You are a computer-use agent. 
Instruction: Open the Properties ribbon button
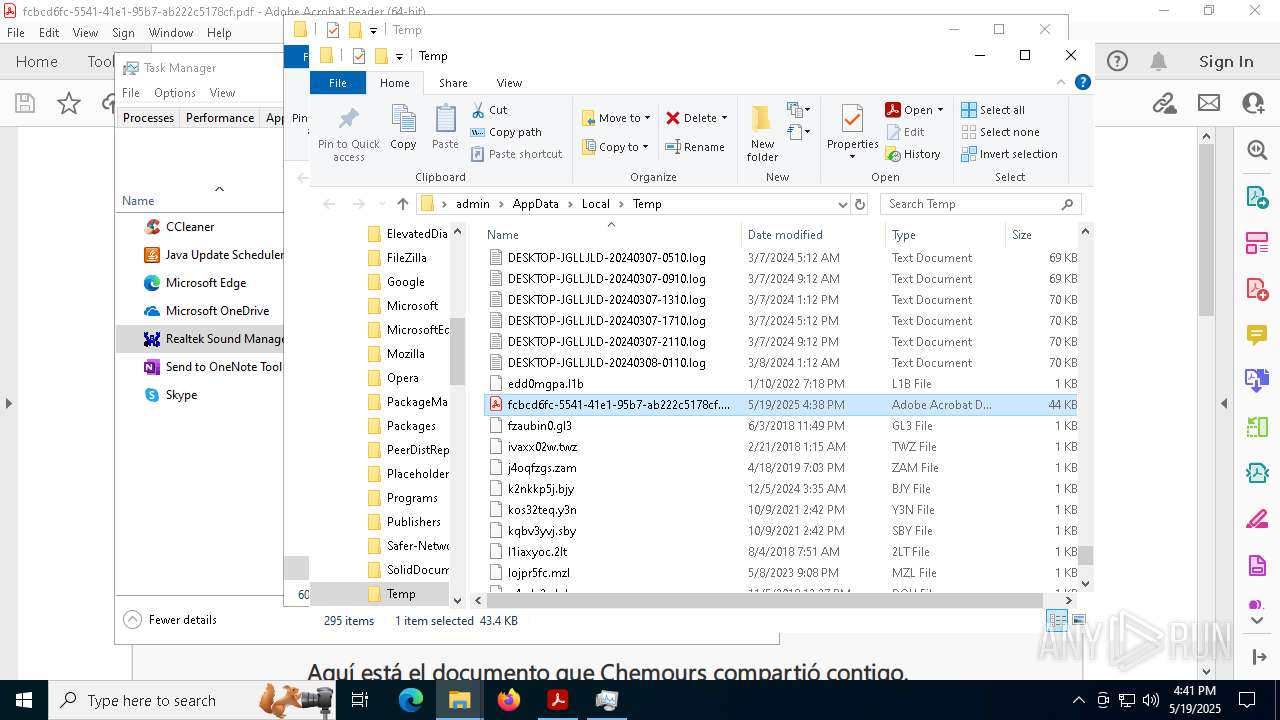[853, 132]
